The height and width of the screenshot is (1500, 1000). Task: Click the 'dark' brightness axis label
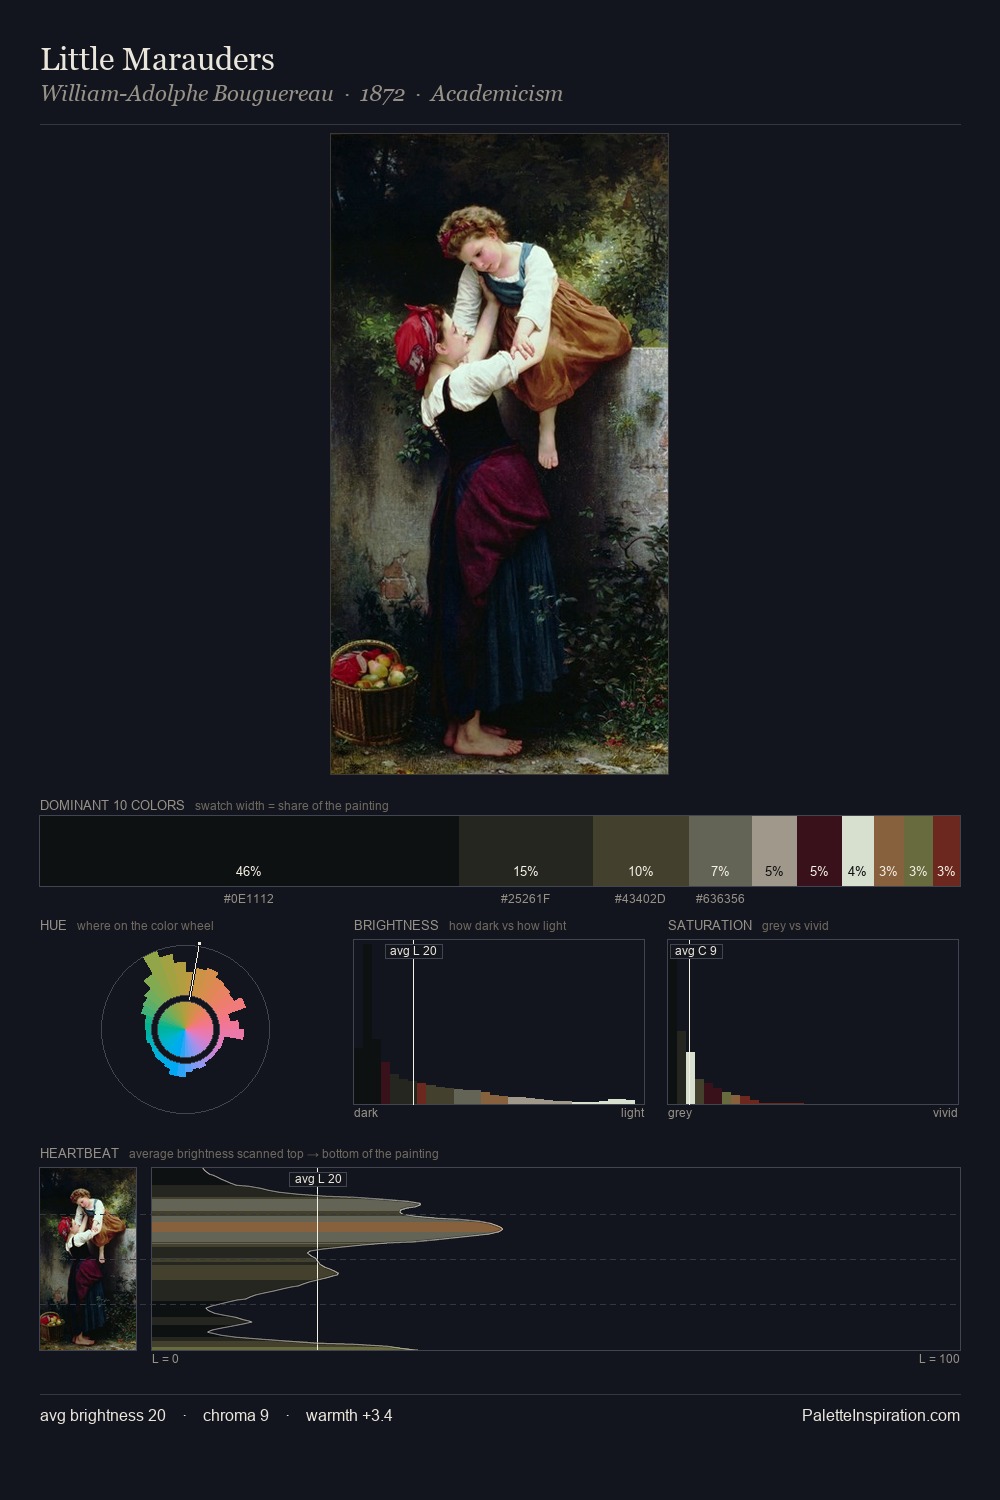tap(366, 1113)
